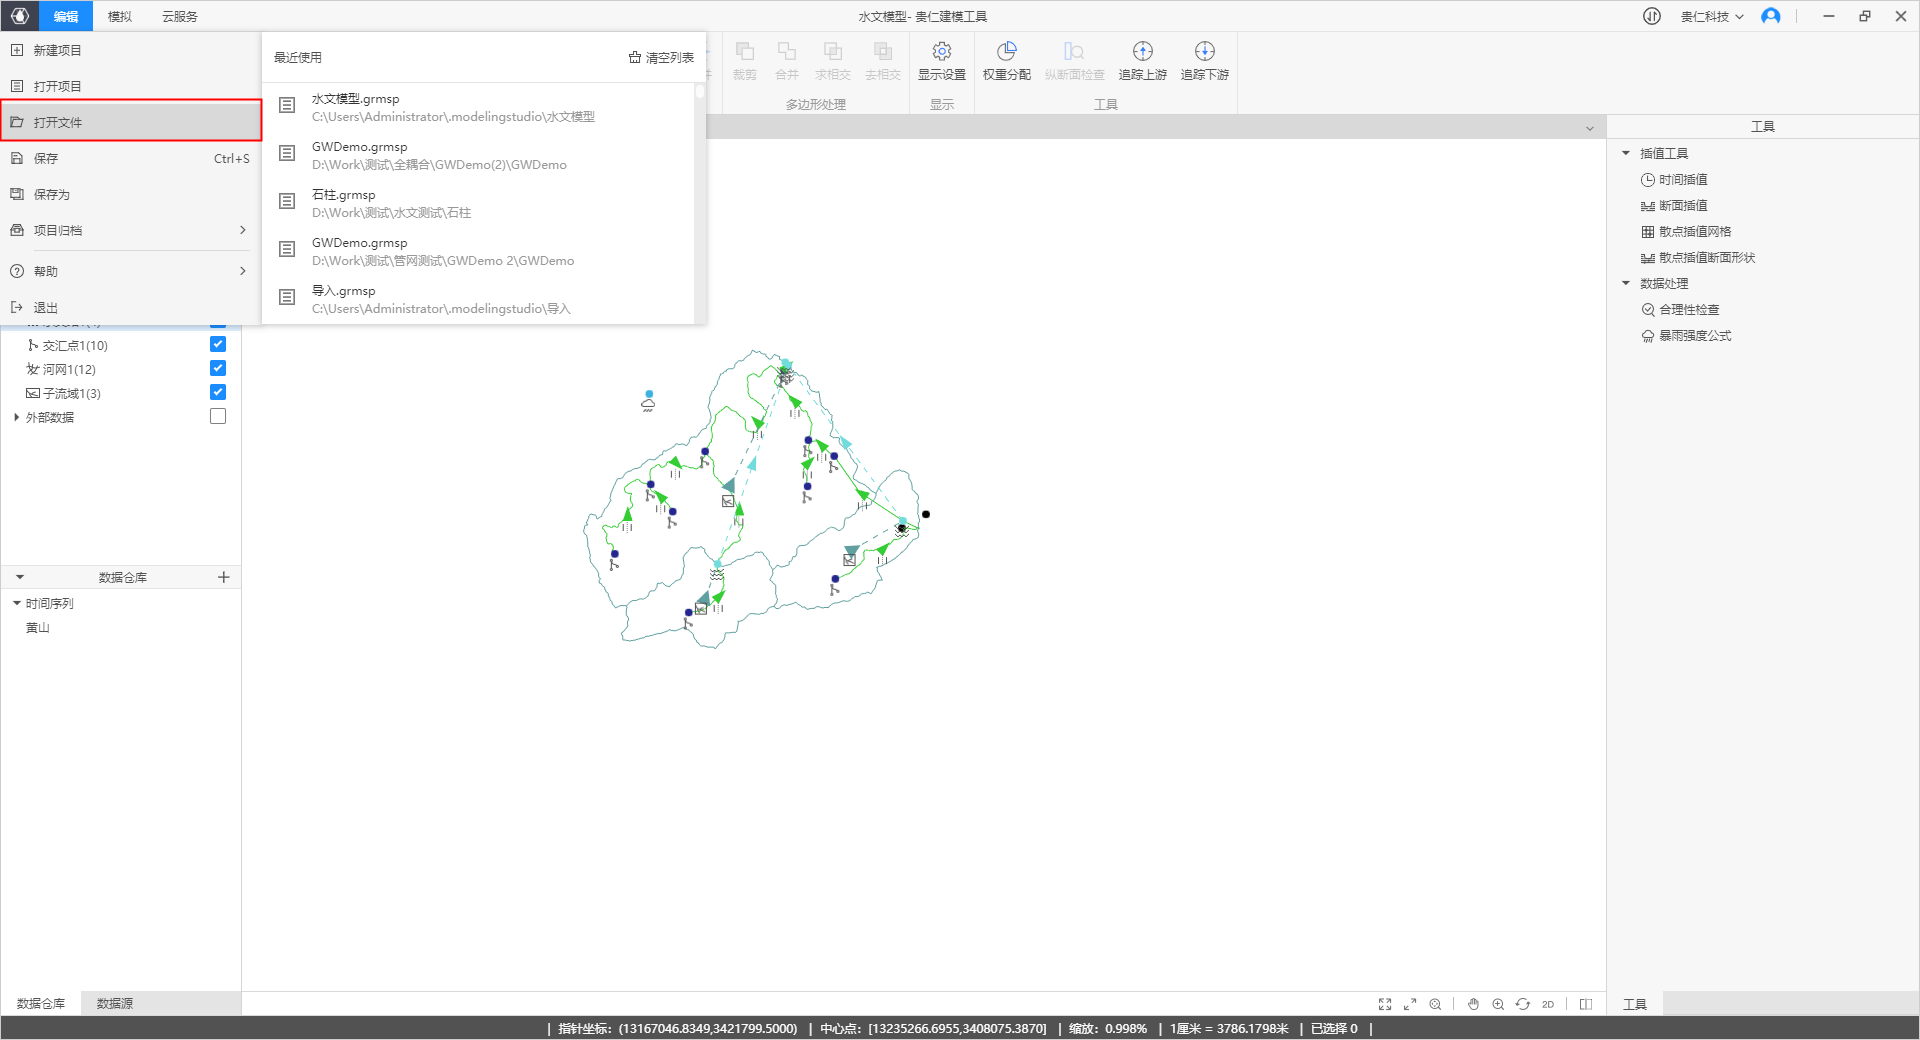Collapse the 插值工具 tree group
1920x1040 pixels.
point(1626,153)
